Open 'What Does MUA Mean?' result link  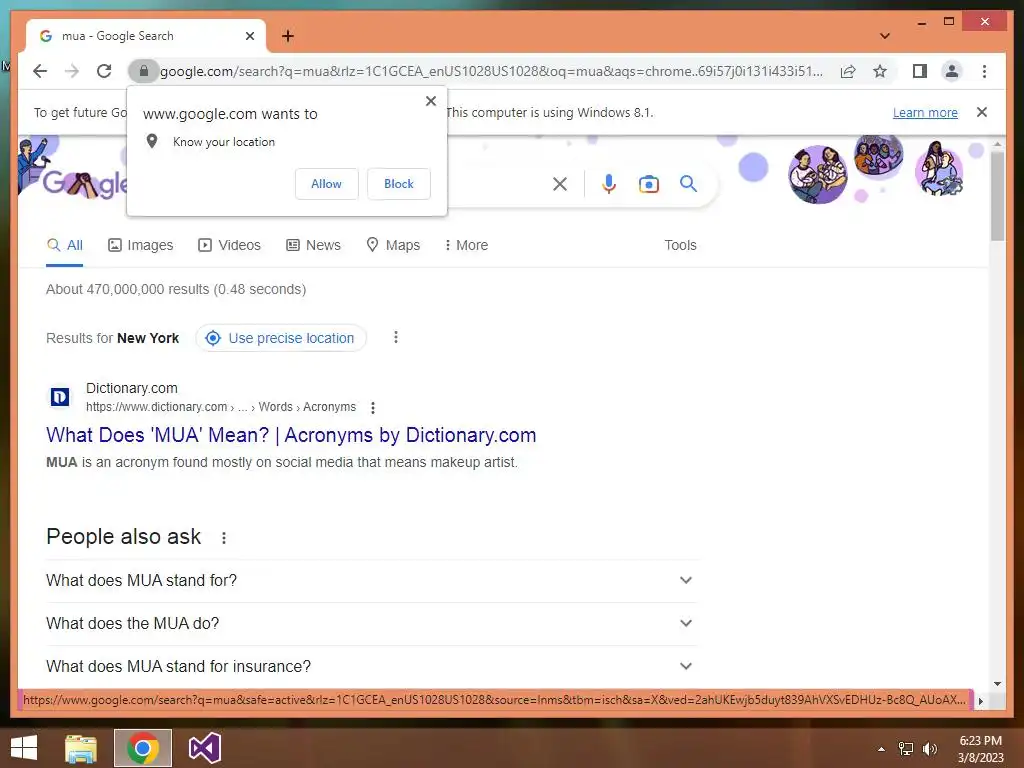tap(291, 436)
